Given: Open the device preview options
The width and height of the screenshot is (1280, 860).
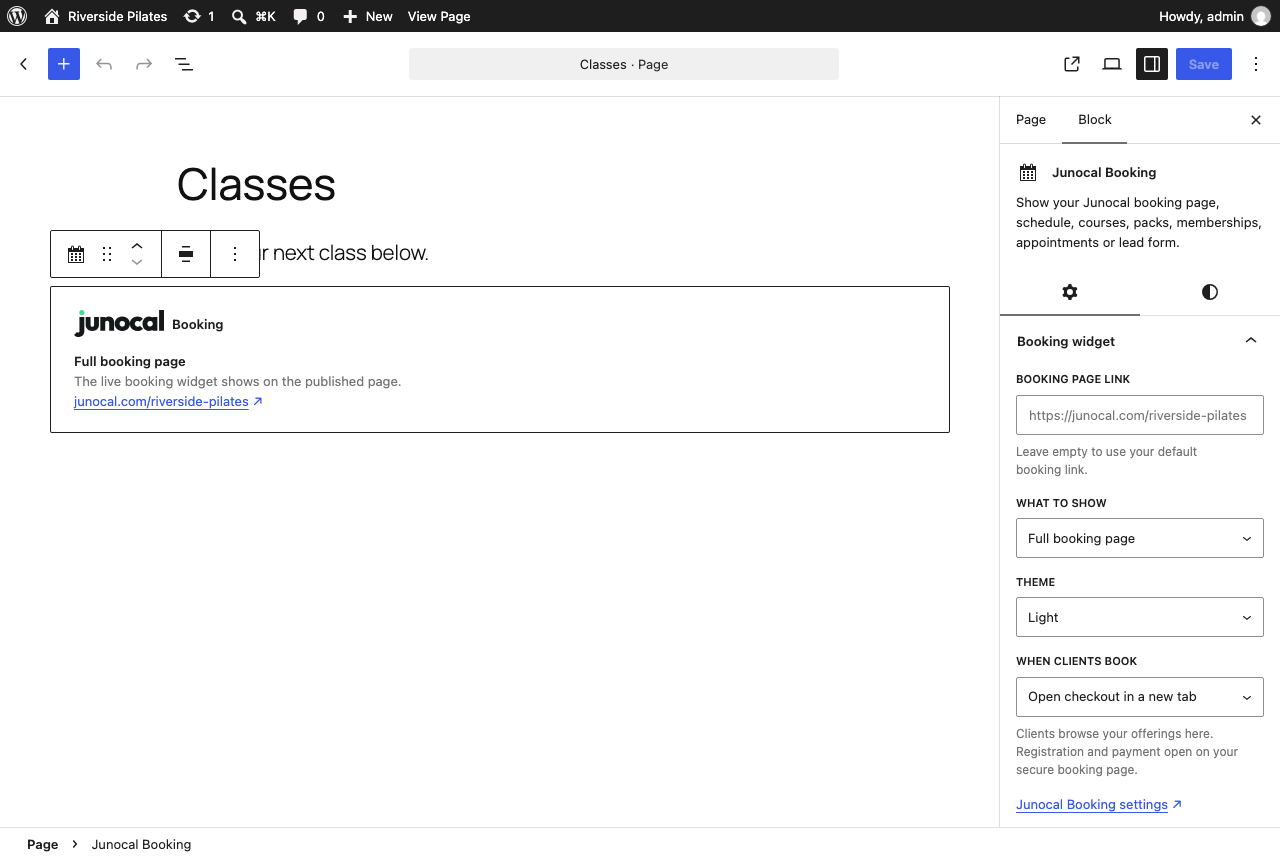Looking at the screenshot, I should [x=1112, y=64].
